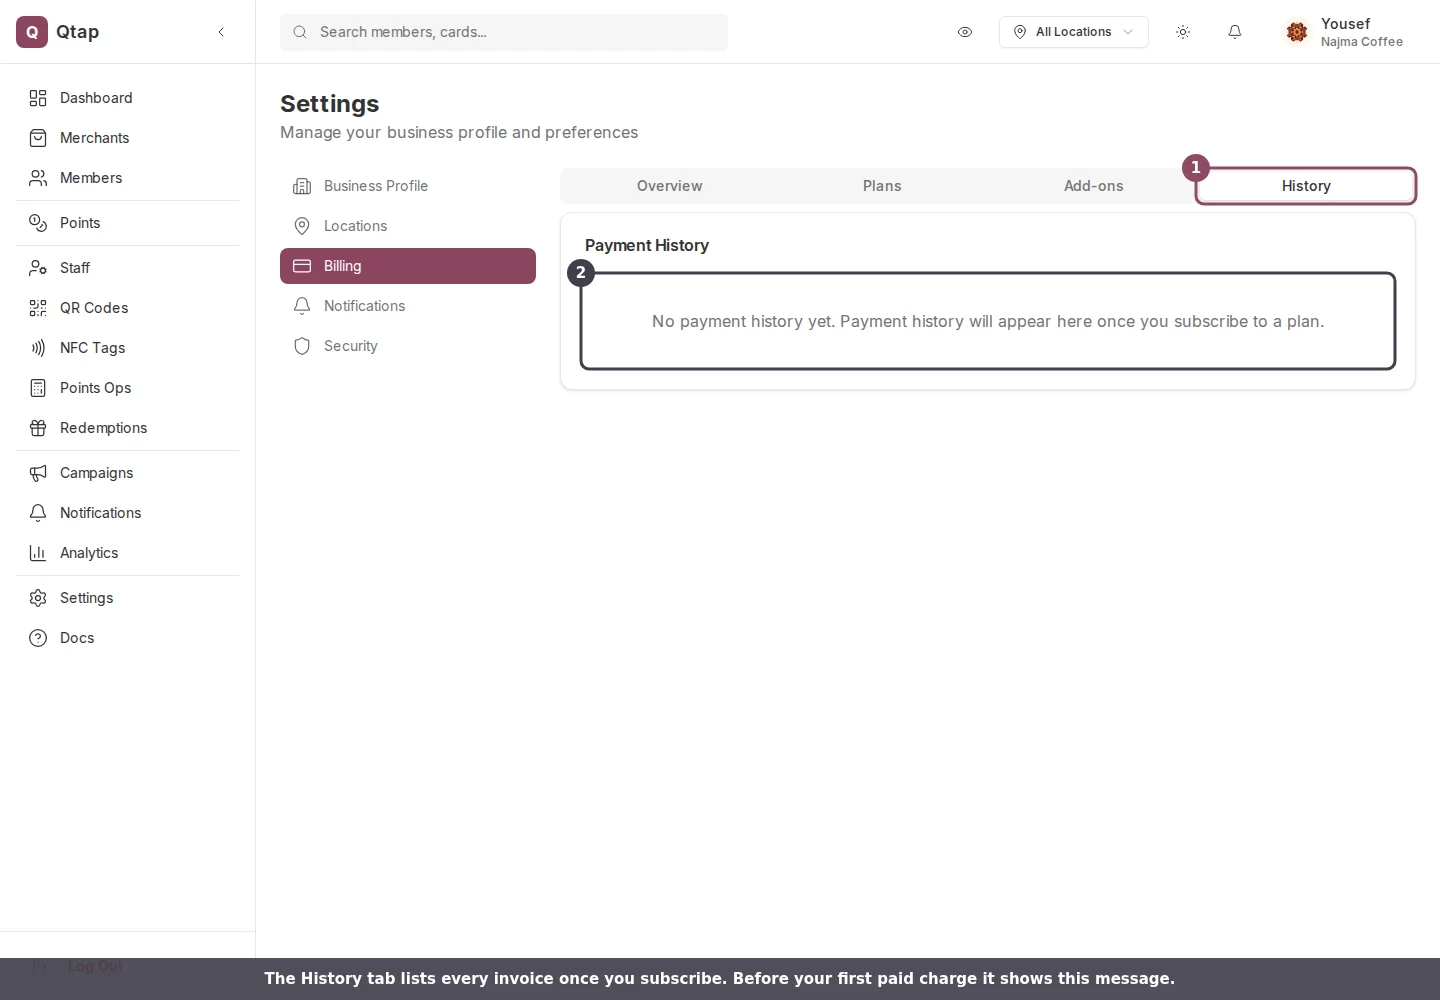Click the Locations pin icon in settings
Viewport: 1440px width, 1000px height.
pyautogui.click(x=302, y=226)
